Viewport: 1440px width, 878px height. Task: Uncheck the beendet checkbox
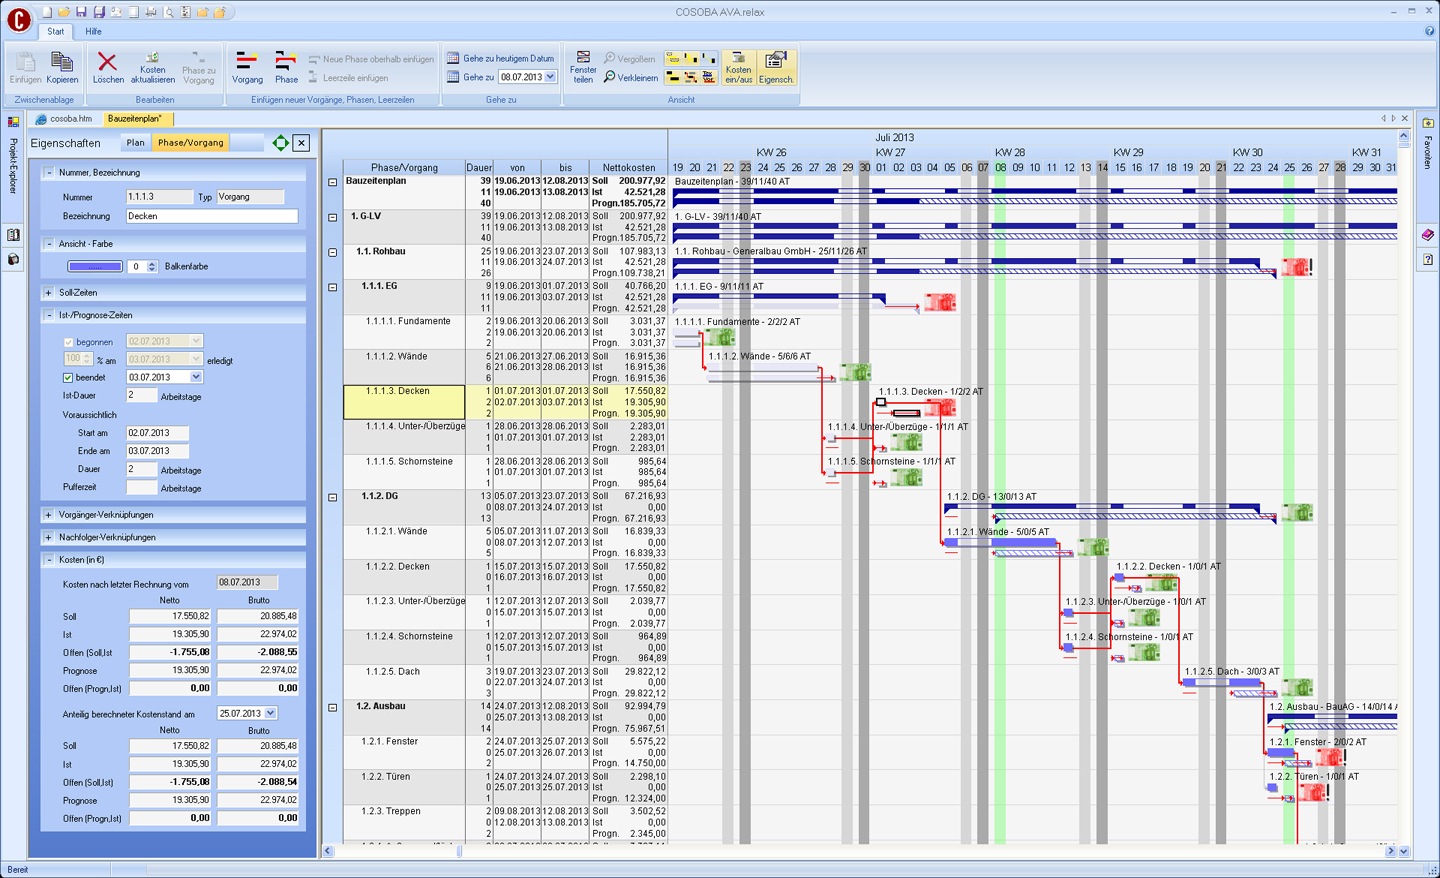[68, 378]
